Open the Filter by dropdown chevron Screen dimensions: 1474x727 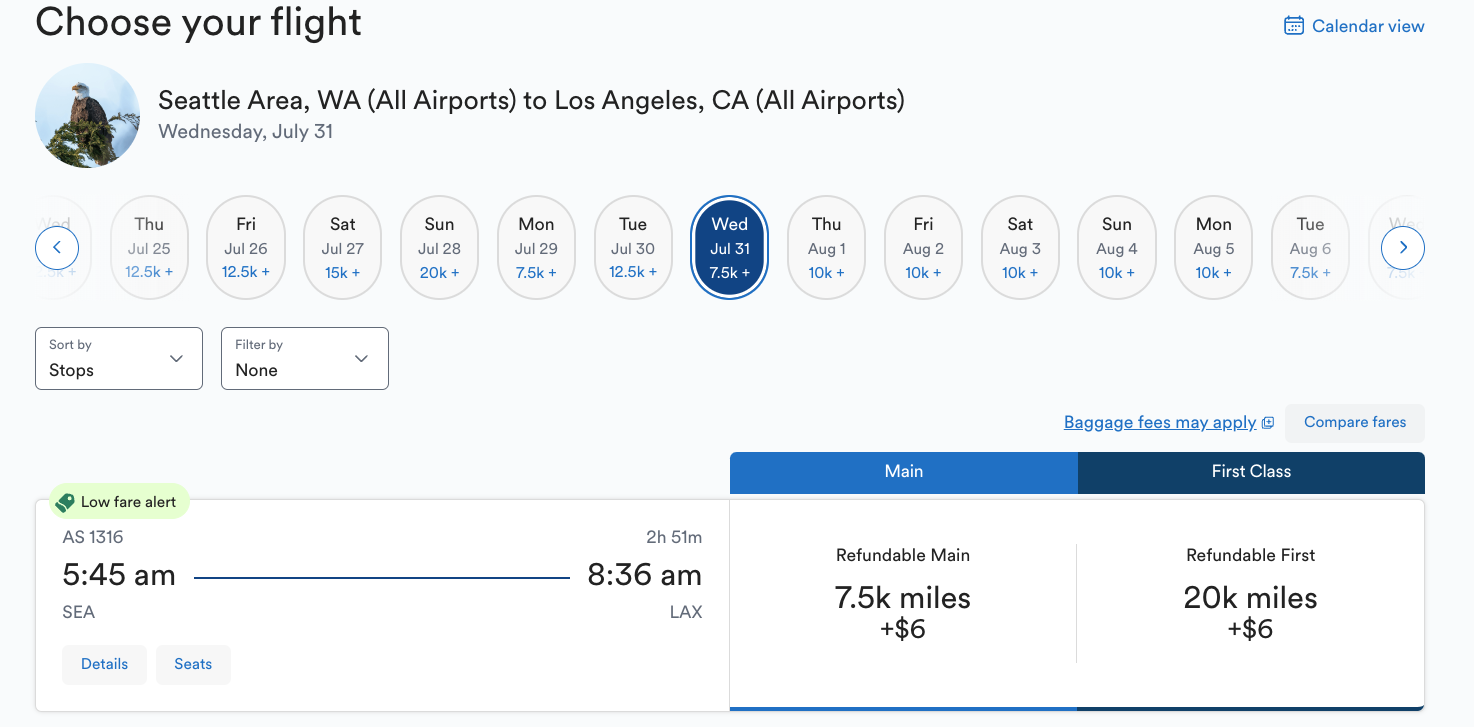pyautogui.click(x=361, y=358)
